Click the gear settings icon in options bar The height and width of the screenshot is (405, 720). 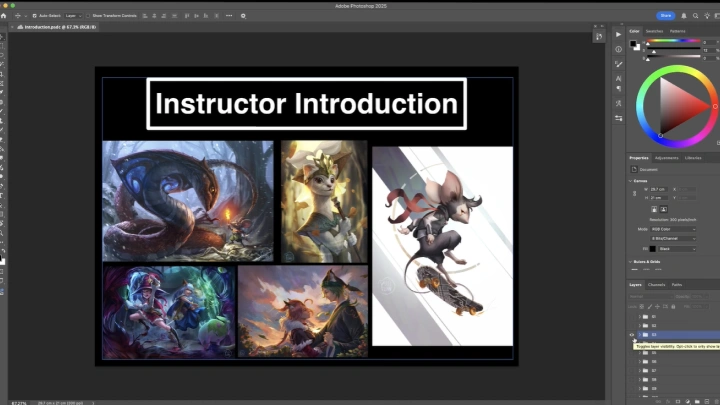click(243, 16)
